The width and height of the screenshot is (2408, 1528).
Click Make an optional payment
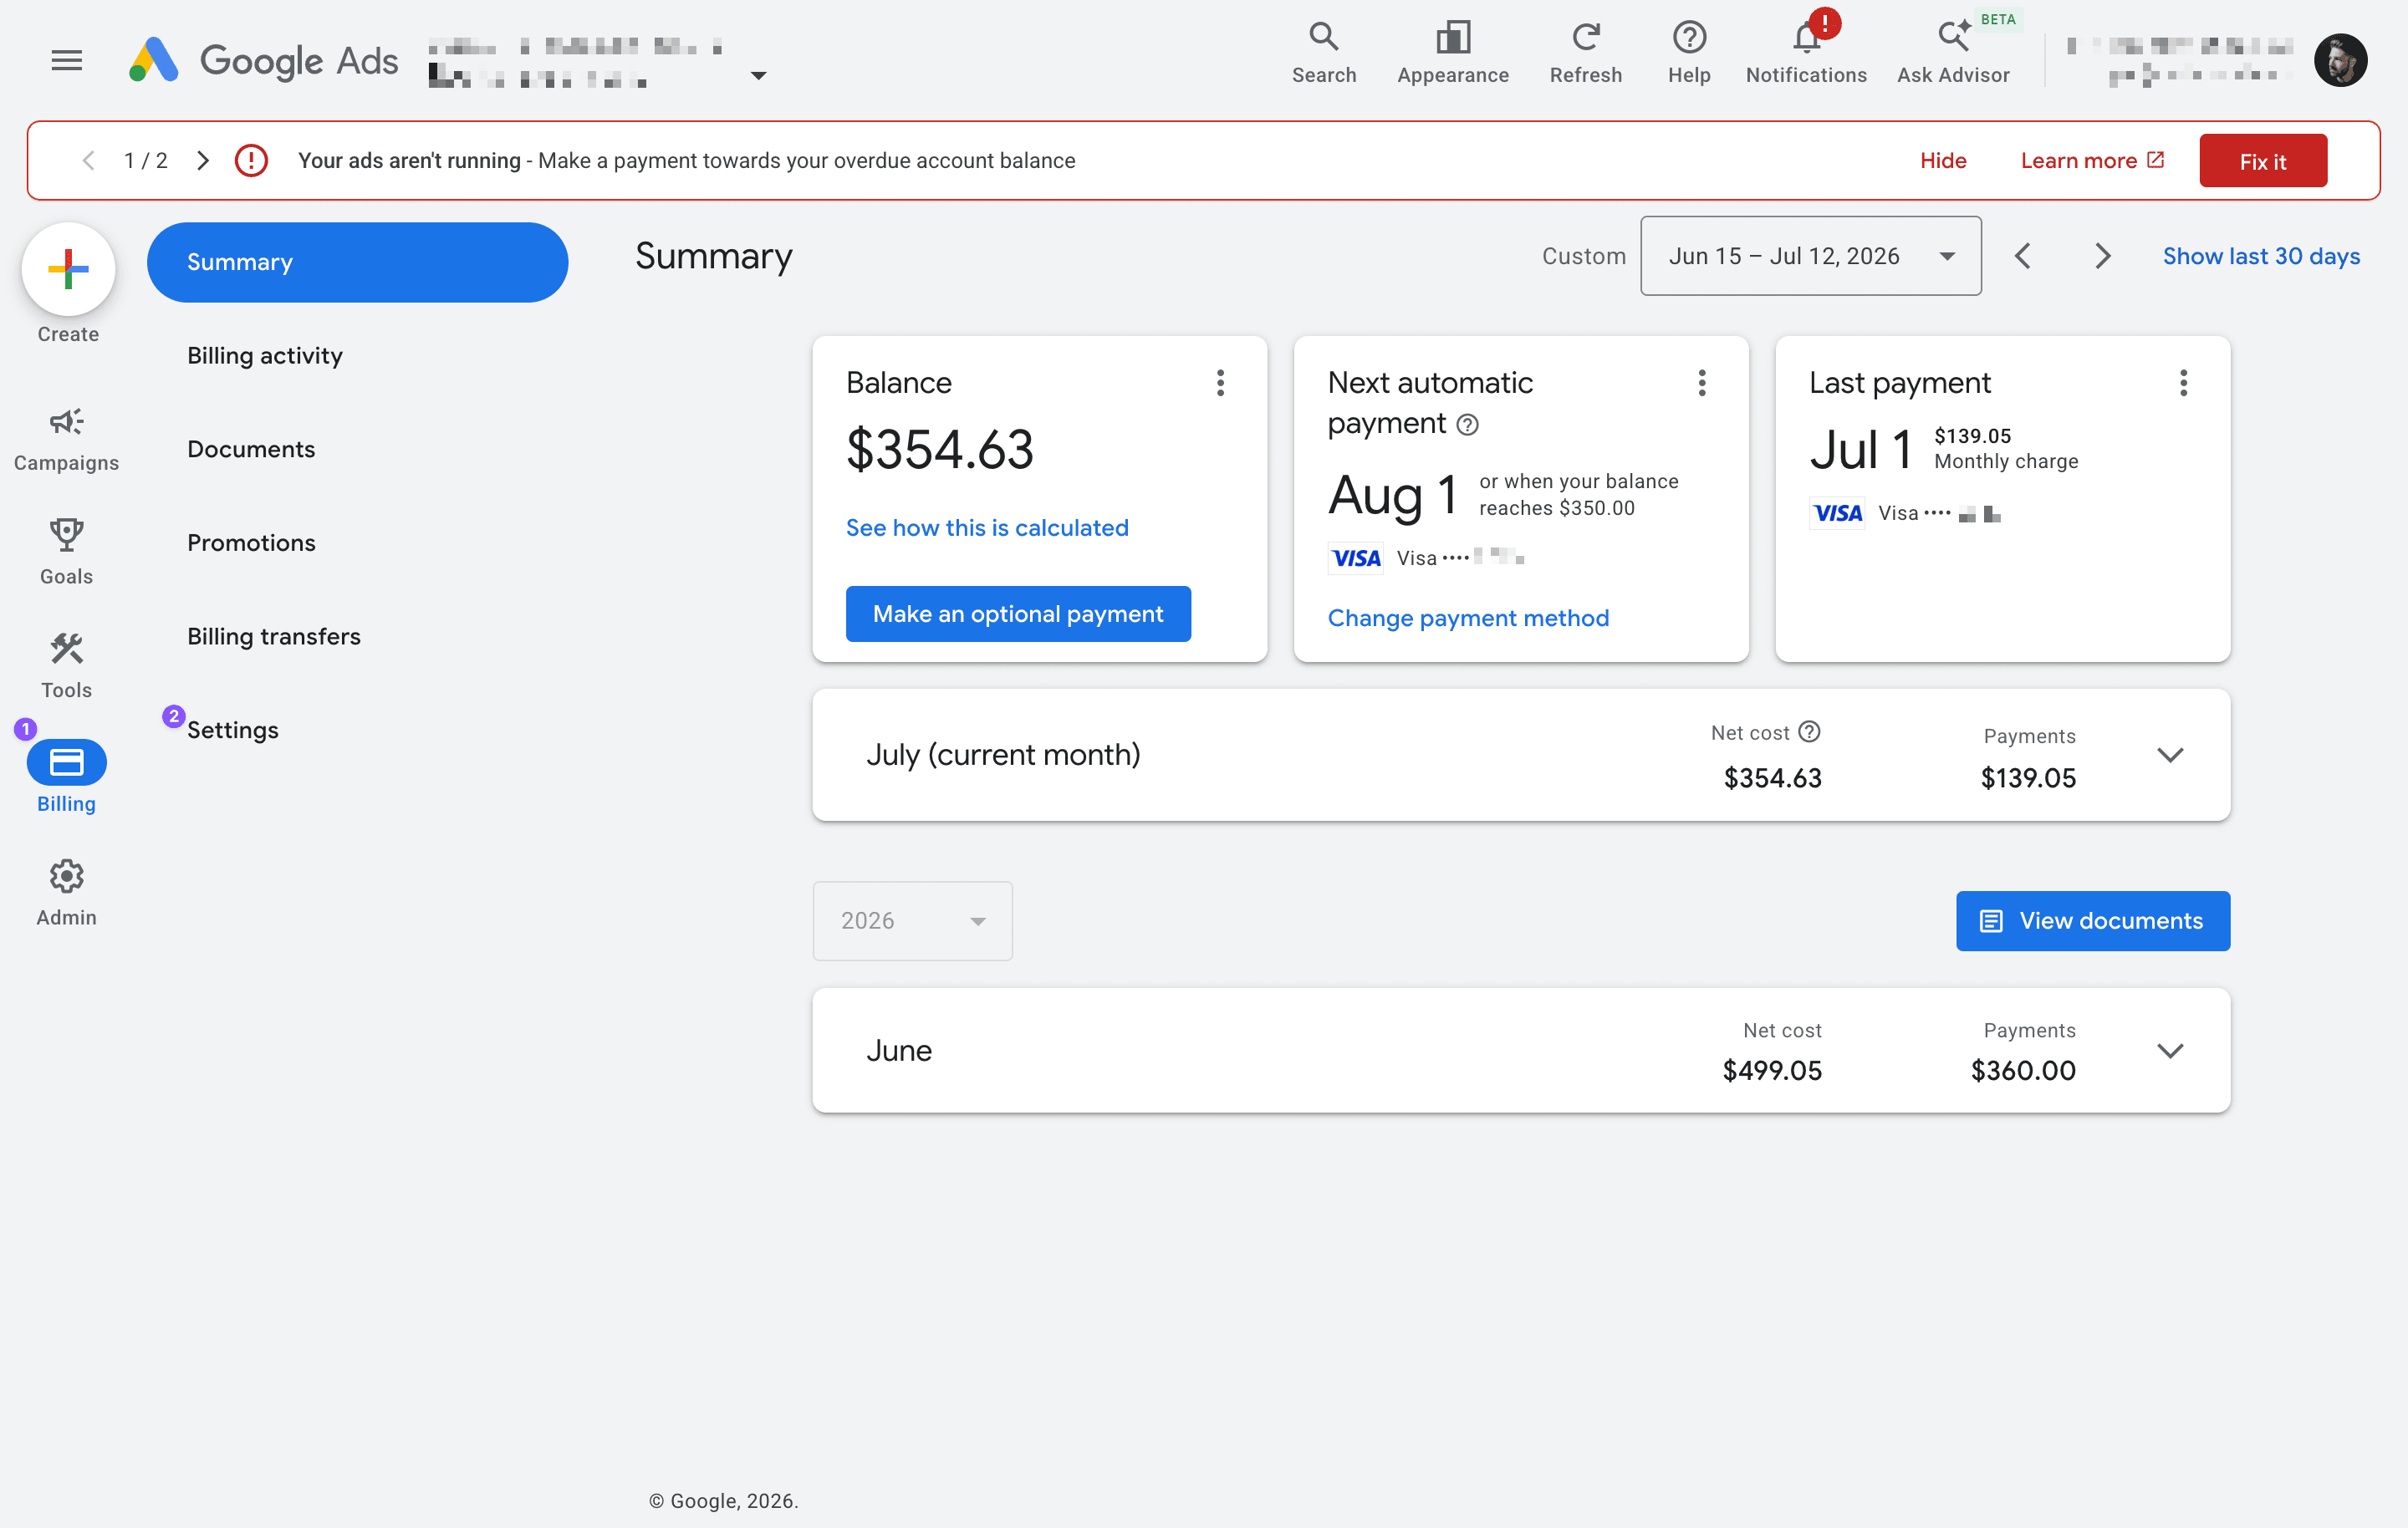click(1018, 614)
